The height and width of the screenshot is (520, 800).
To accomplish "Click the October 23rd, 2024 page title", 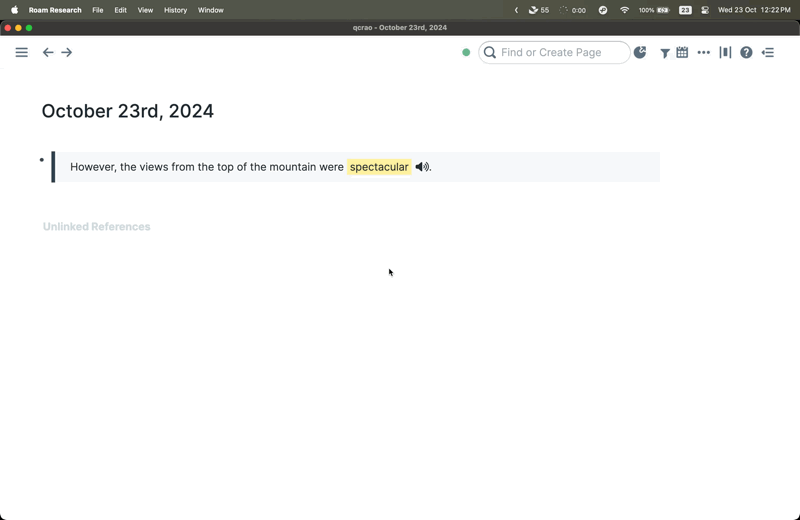I will [x=127, y=111].
